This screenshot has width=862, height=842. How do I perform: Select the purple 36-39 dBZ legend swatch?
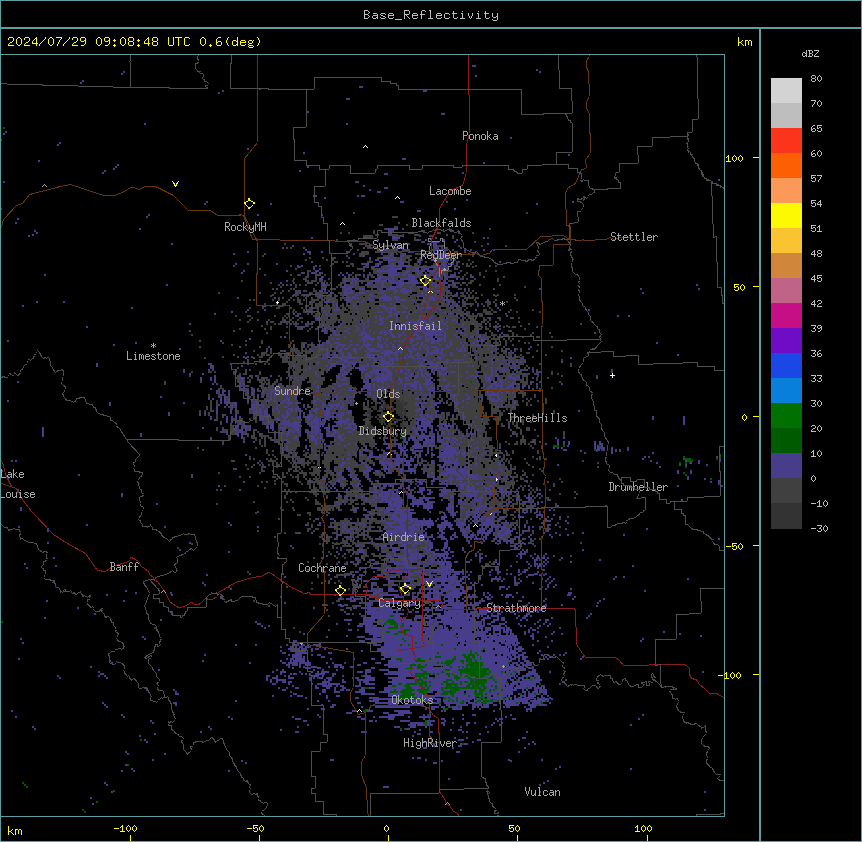point(786,341)
